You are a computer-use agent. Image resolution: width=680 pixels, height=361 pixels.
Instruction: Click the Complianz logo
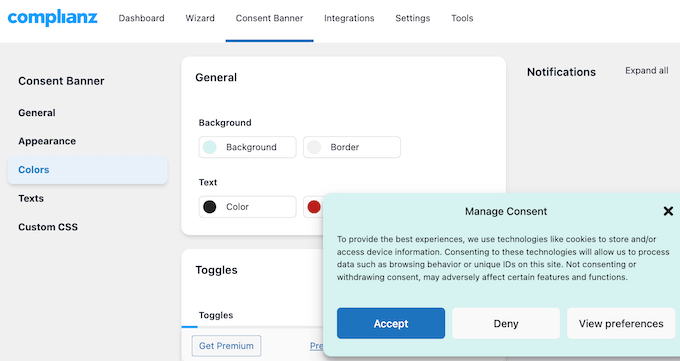tap(52, 18)
